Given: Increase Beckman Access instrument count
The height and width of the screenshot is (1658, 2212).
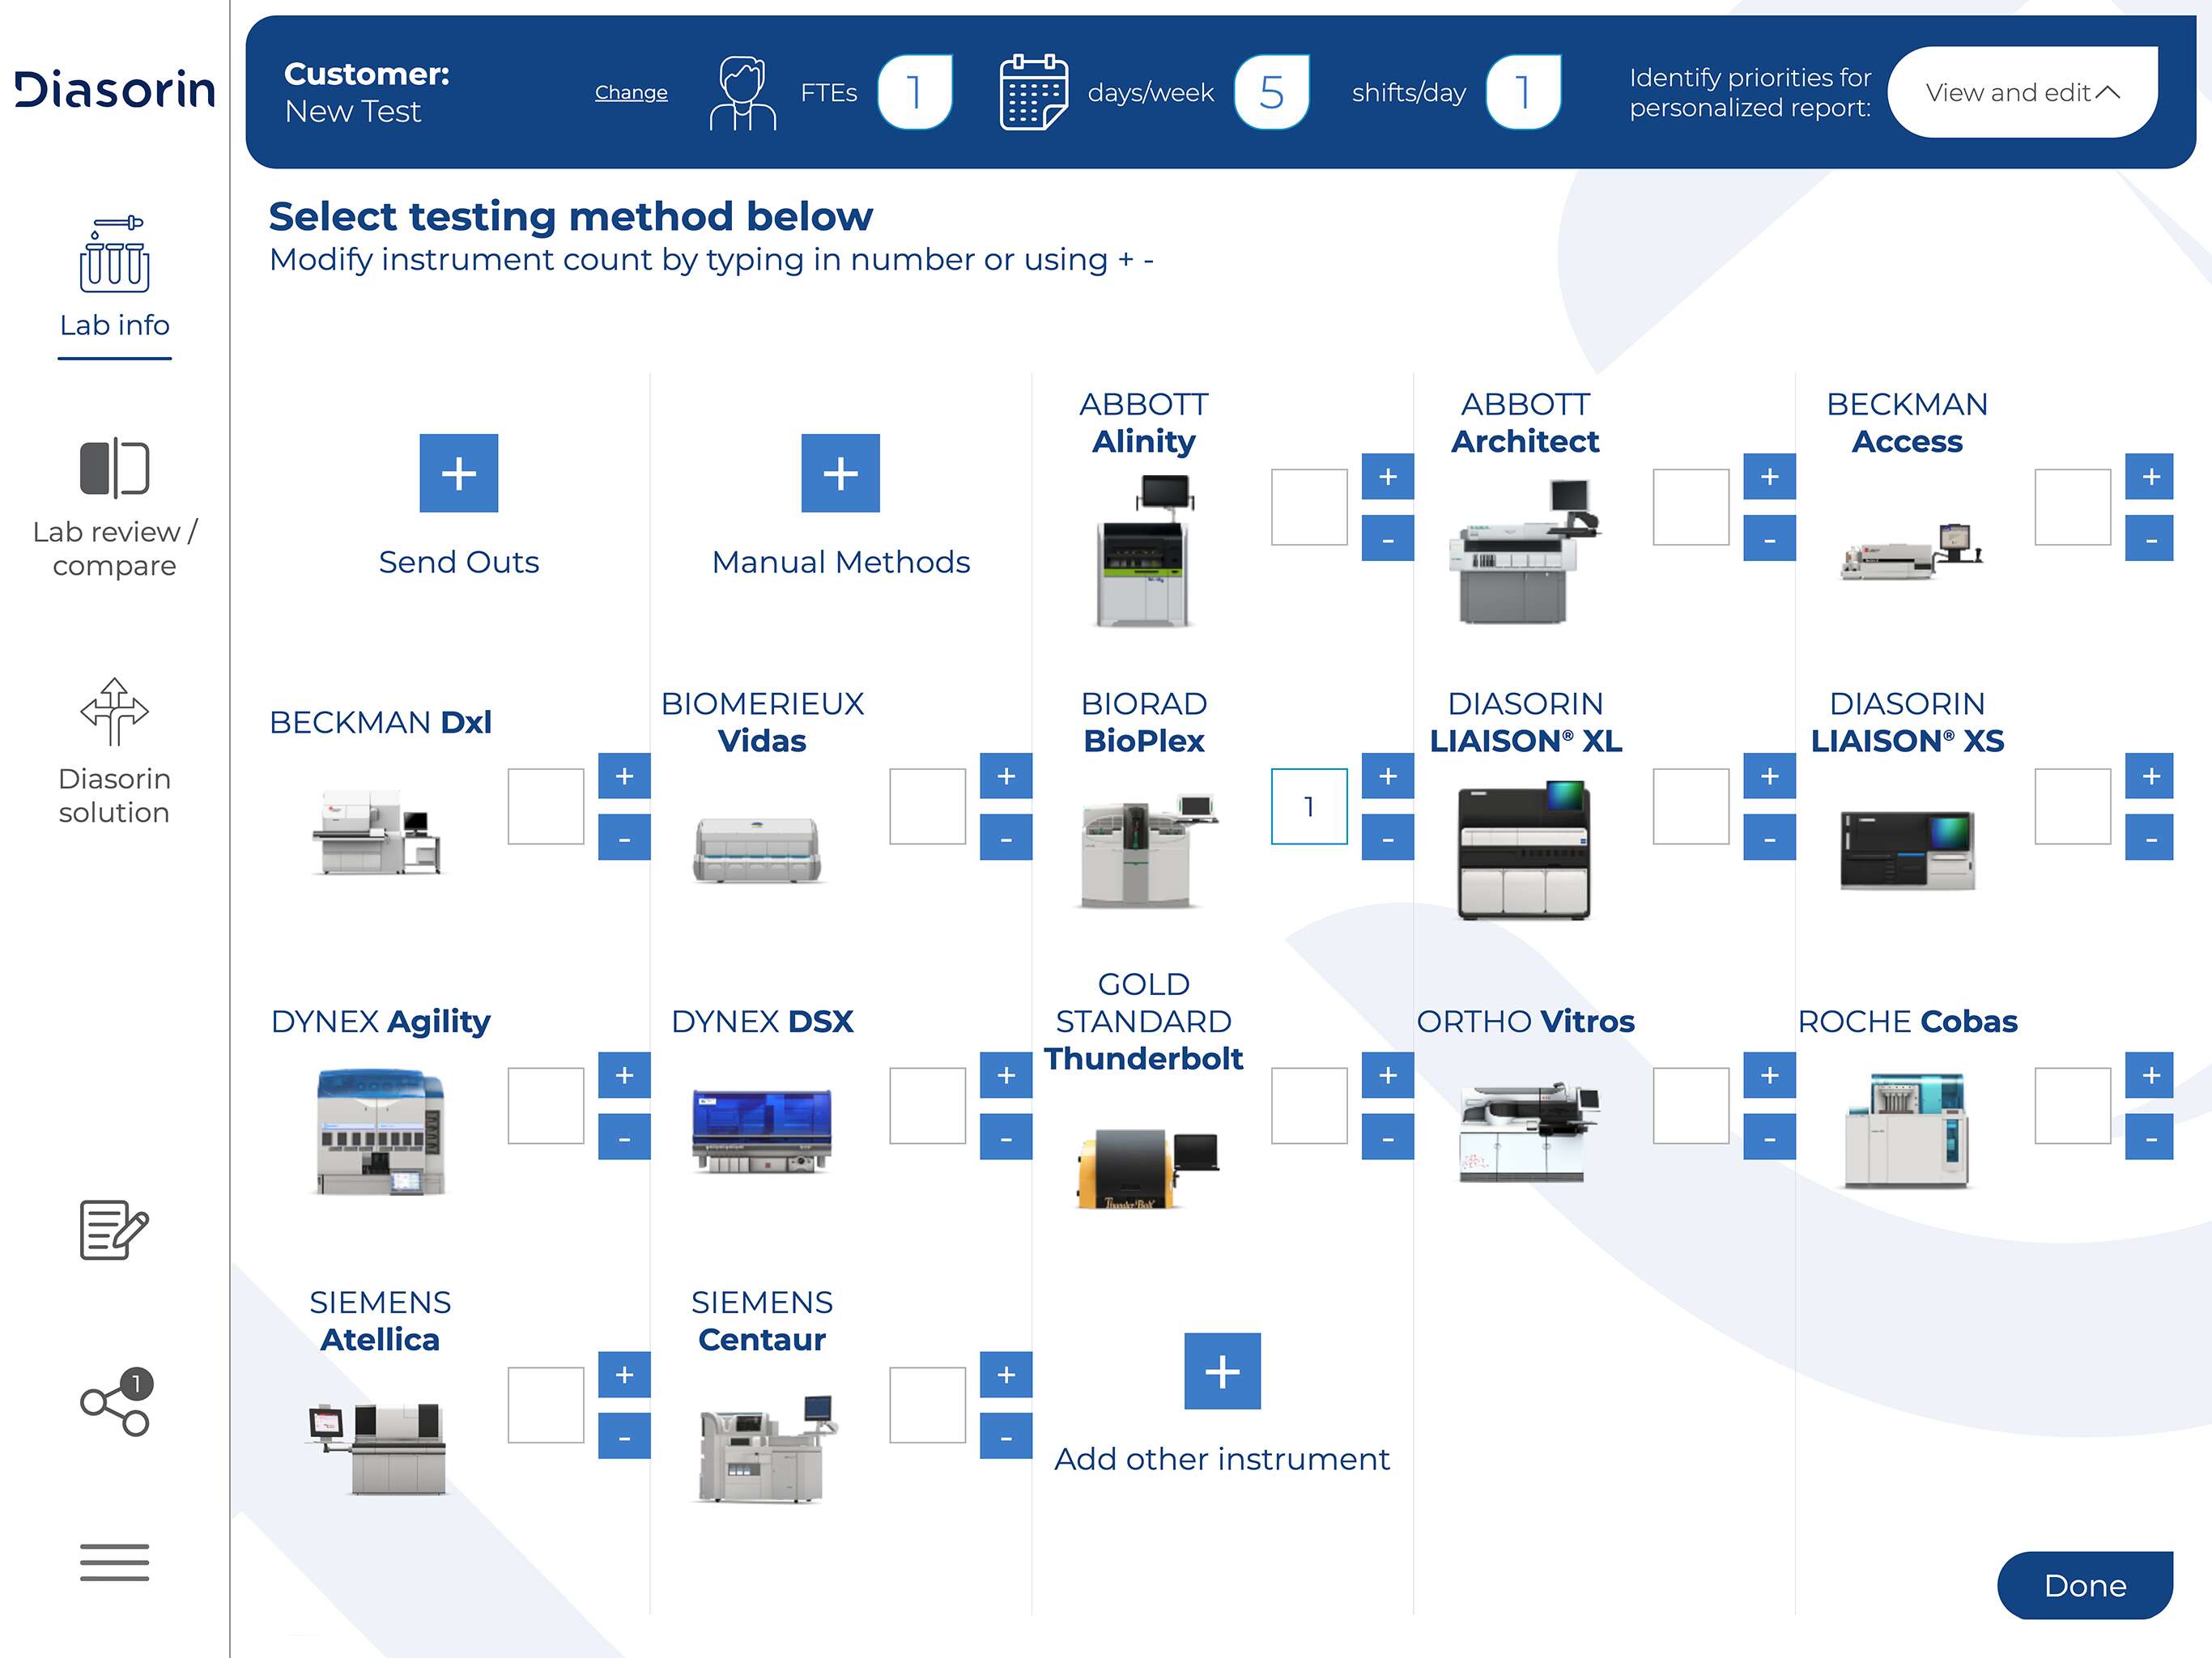Looking at the screenshot, I should click(x=2150, y=476).
